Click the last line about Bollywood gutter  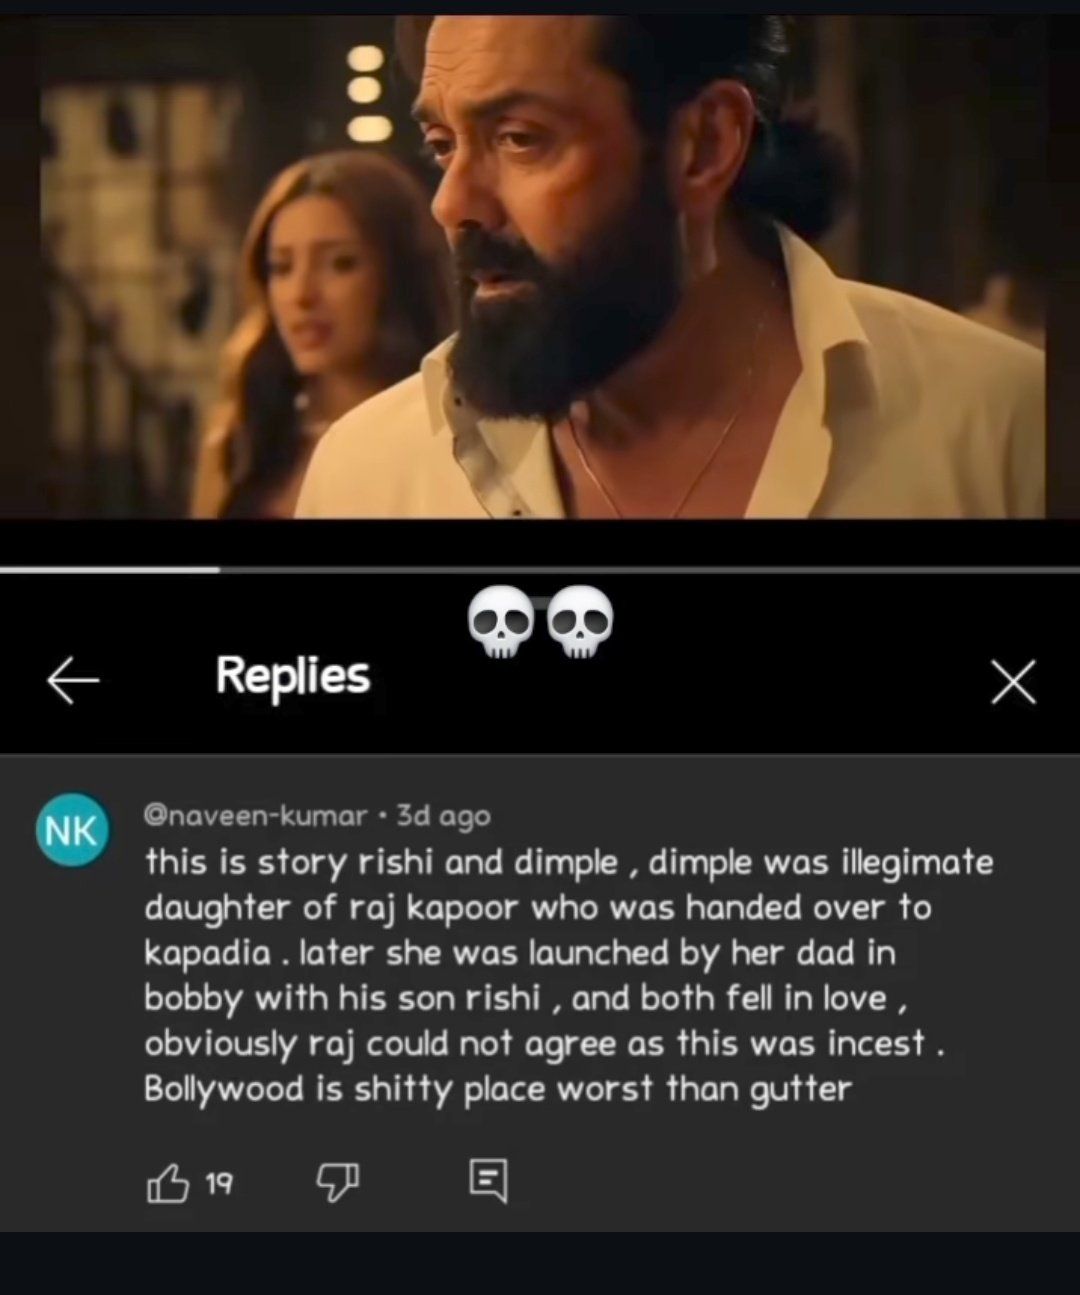pos(498,1088)
